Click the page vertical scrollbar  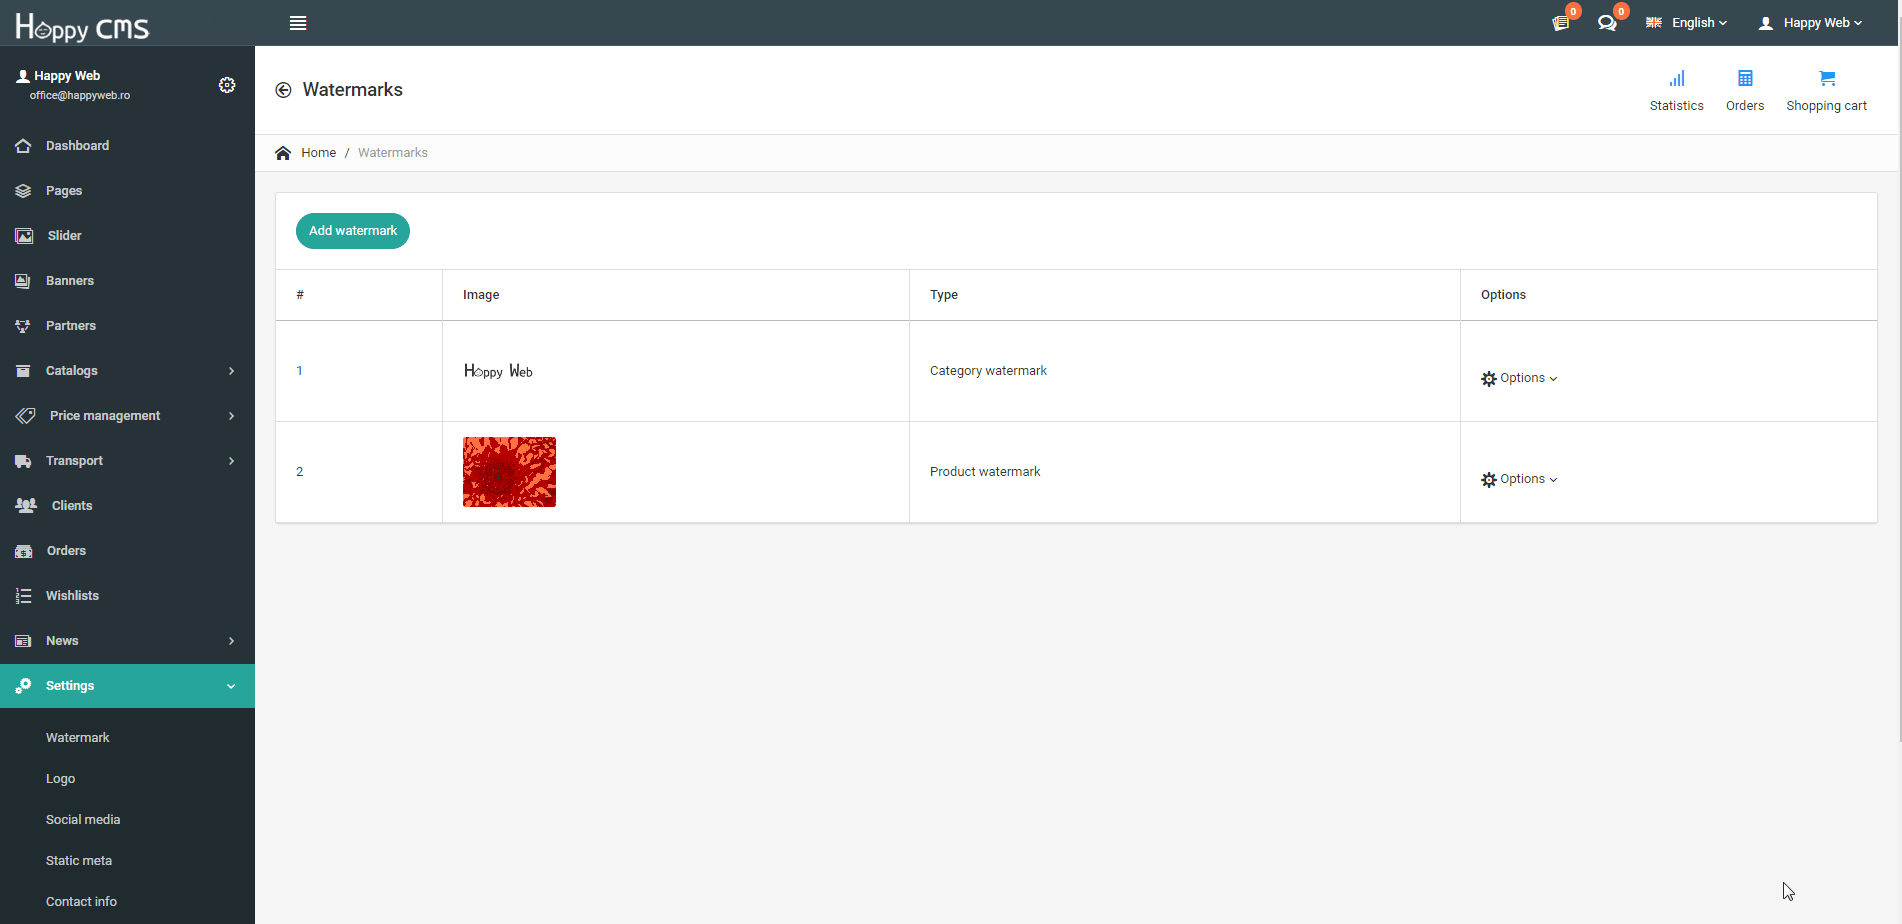tap(1899, 395)
